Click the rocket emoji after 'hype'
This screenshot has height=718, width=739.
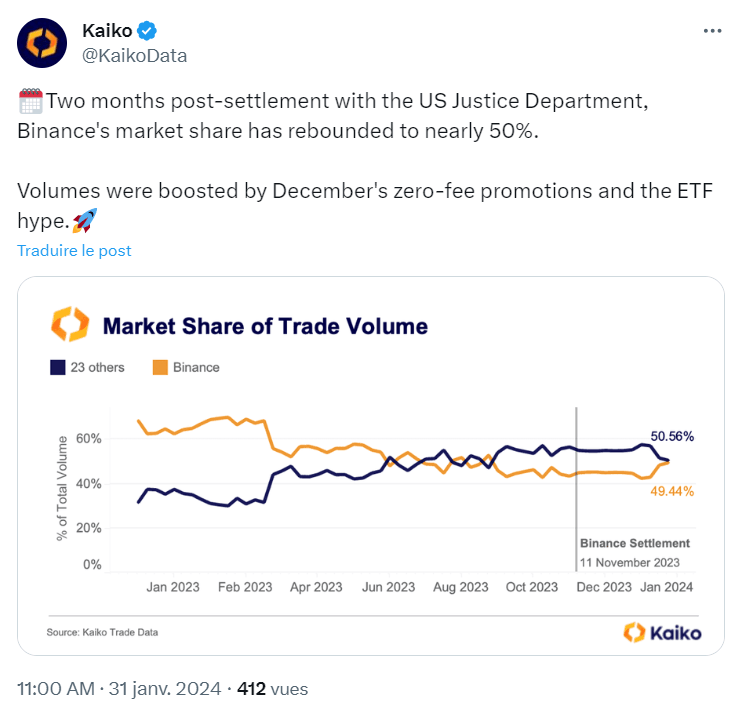click(85, 222)
